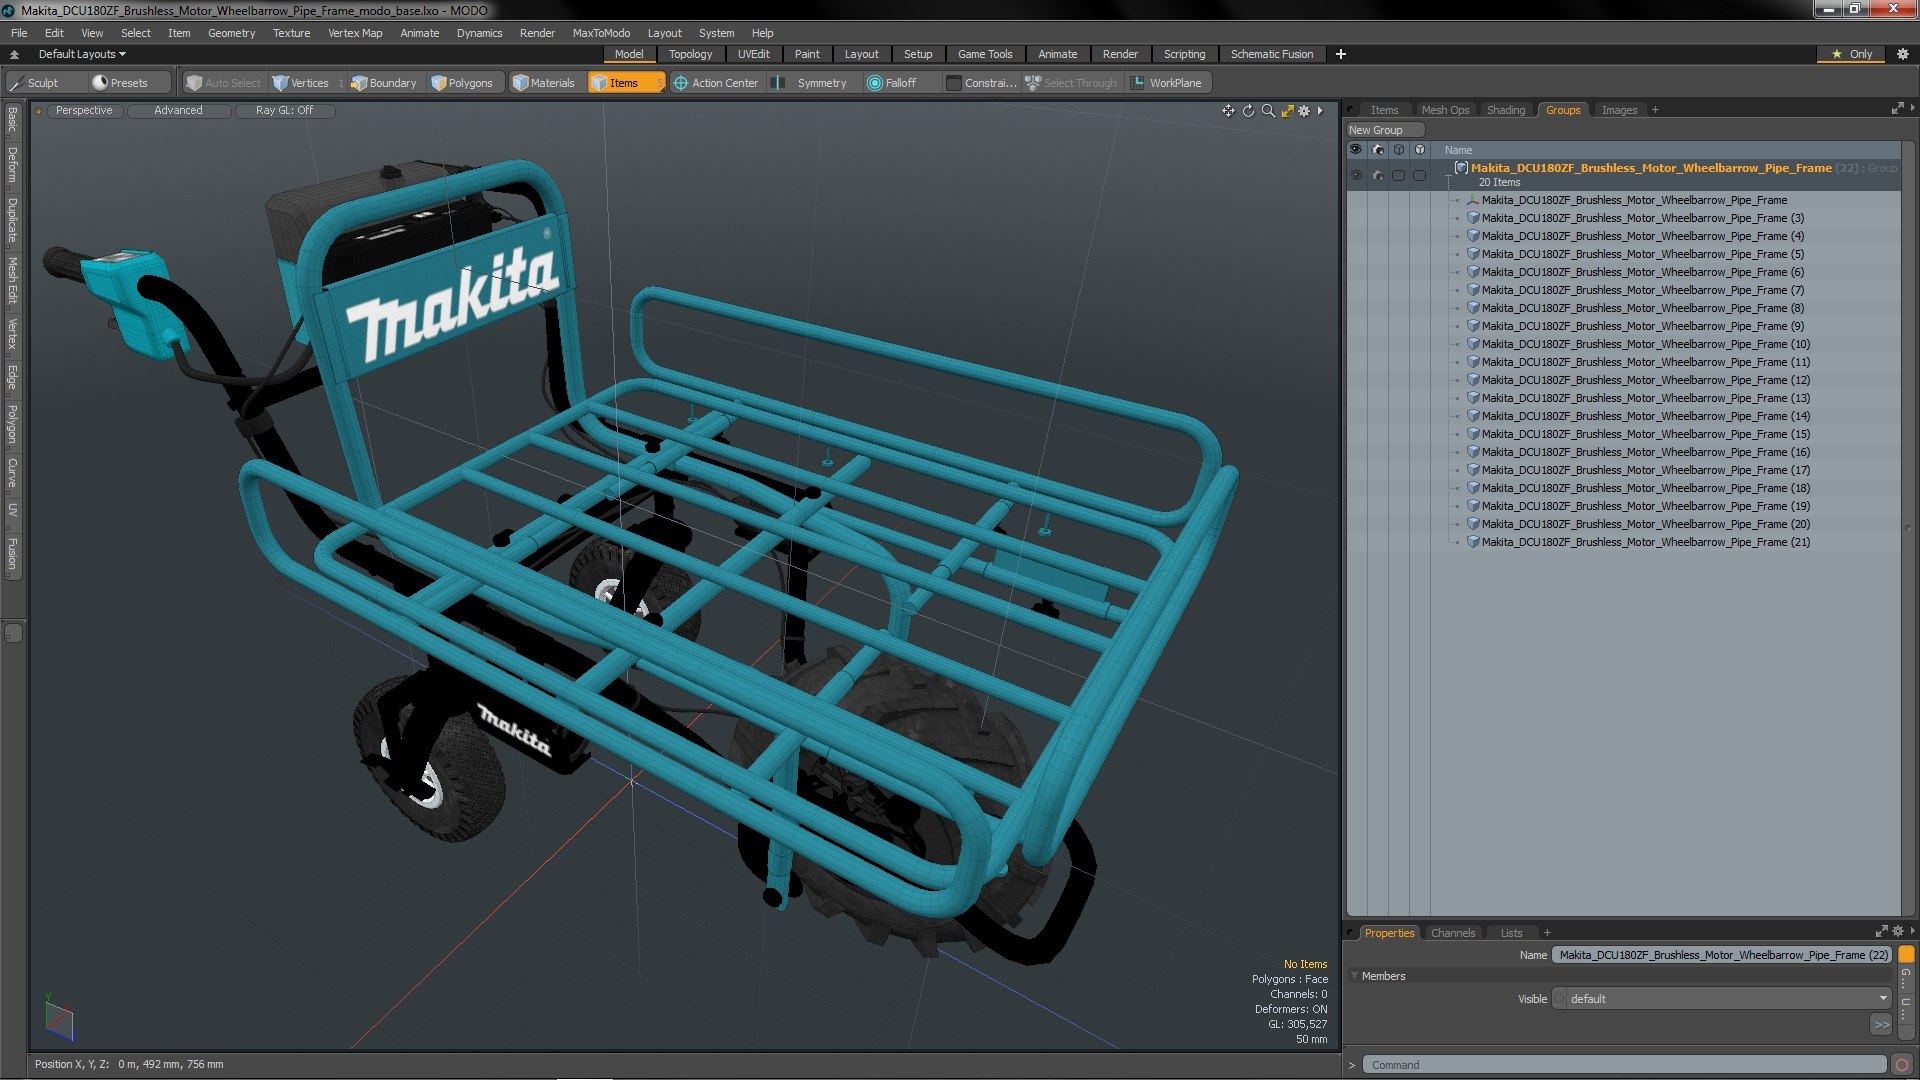The image size is (1920, 1080).
Task: Open Advanced shading style dropdown
Action: click(x=178, y=111)
